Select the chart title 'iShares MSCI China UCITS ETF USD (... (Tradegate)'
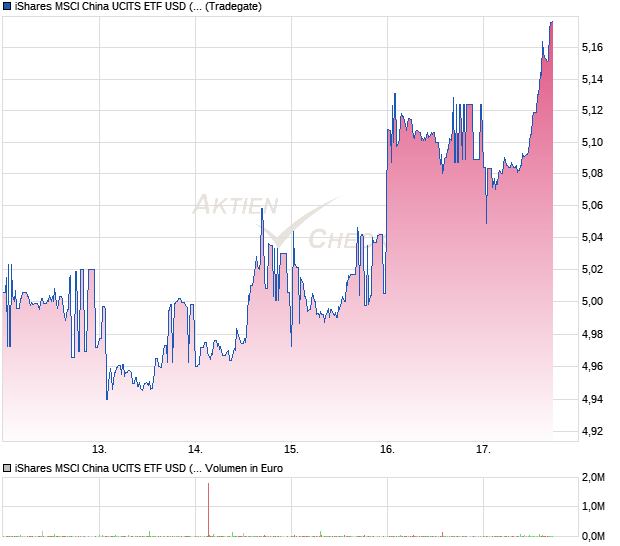Viewport: 620px width, 546px height. coord(138,7)
